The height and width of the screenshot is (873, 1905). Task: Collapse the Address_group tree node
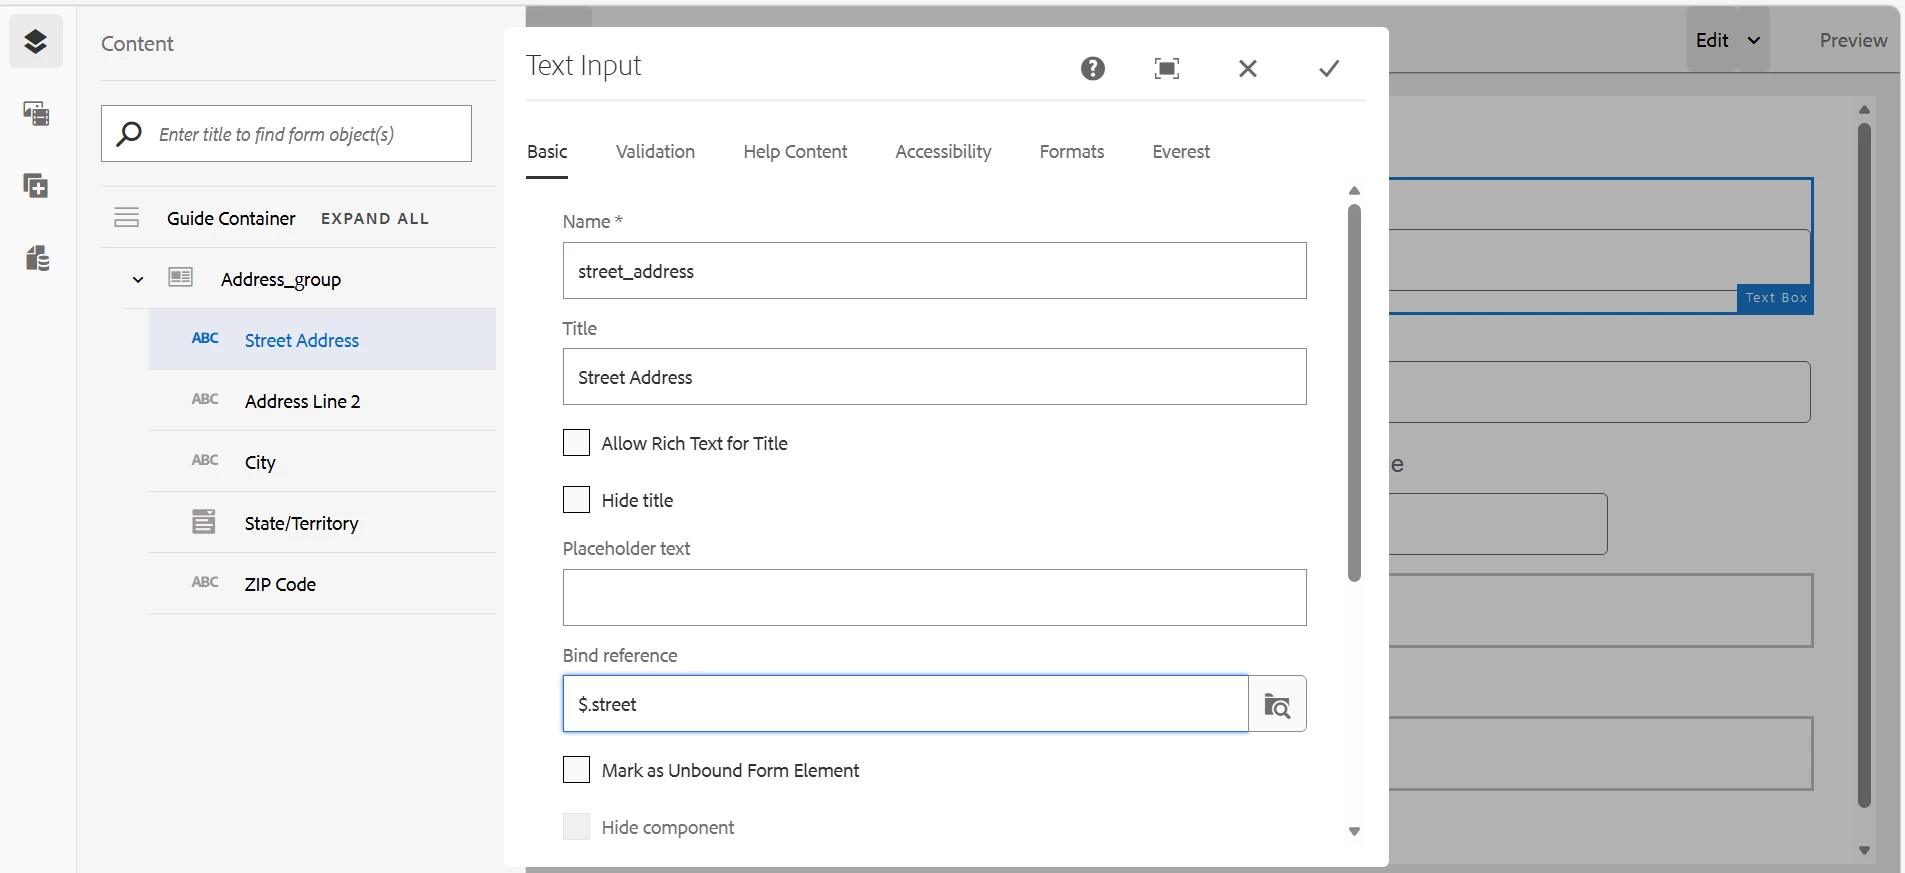[x=138, y=279]
